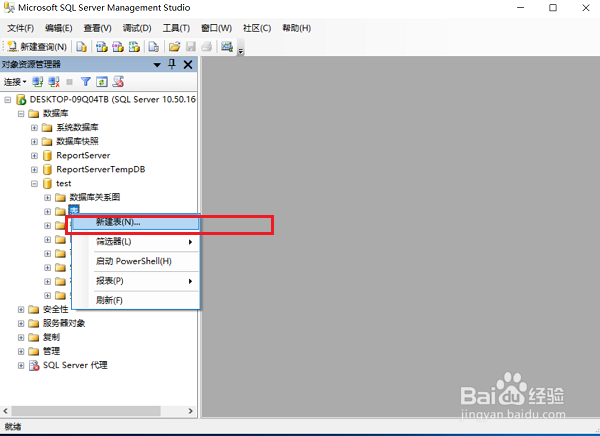Expand the SQL Server 代理 node

tap(21, 366)
